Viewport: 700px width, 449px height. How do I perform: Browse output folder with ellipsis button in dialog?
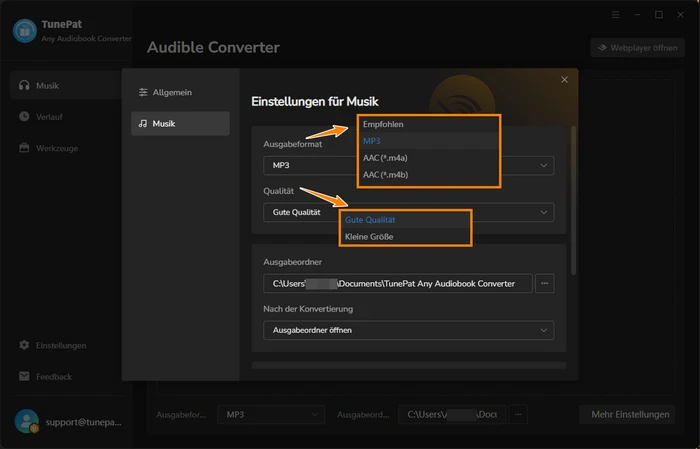pyautogui.click(x=545, y=283)
